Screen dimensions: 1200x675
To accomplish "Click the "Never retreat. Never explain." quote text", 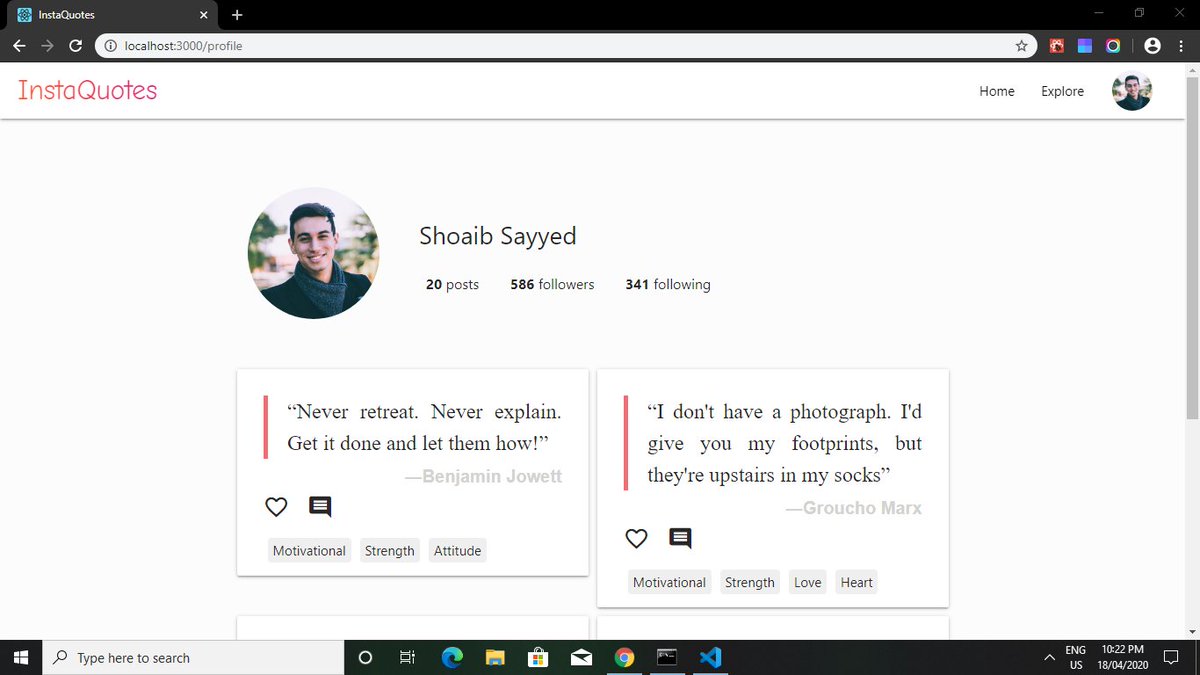I will [424, 427].
